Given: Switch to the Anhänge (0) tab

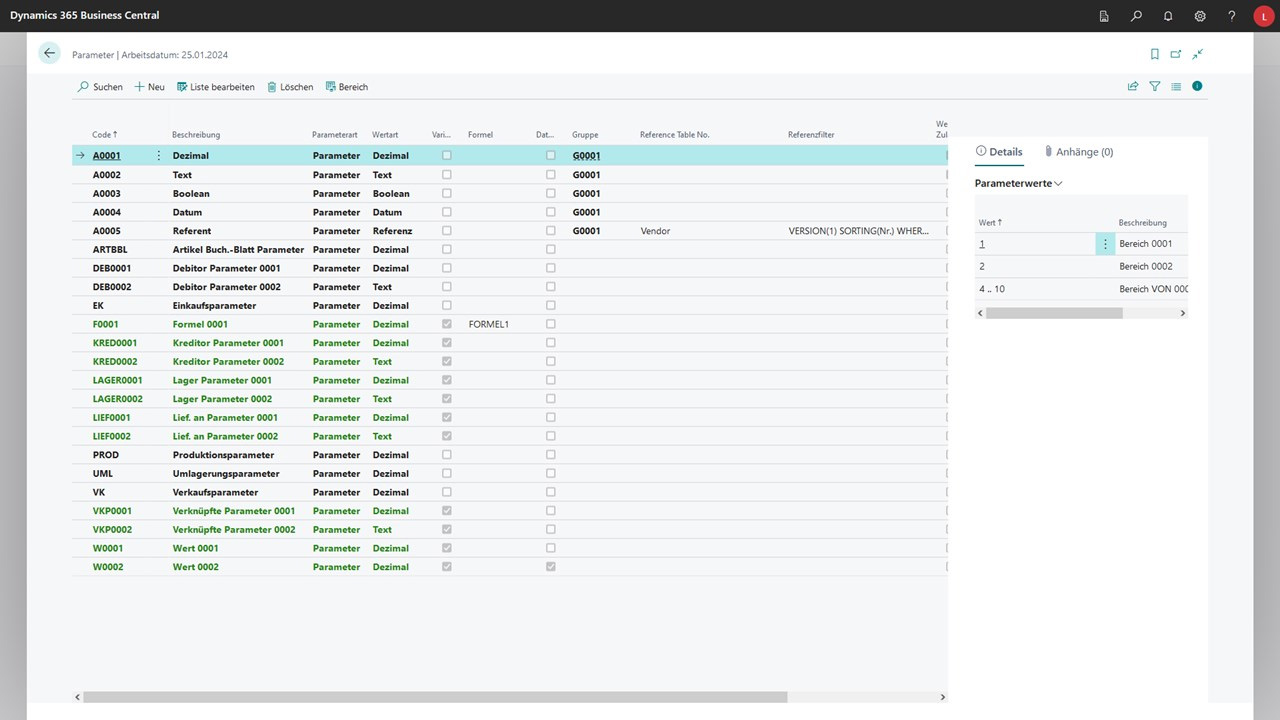Looking at the screenshot, I should [1078, 152].
